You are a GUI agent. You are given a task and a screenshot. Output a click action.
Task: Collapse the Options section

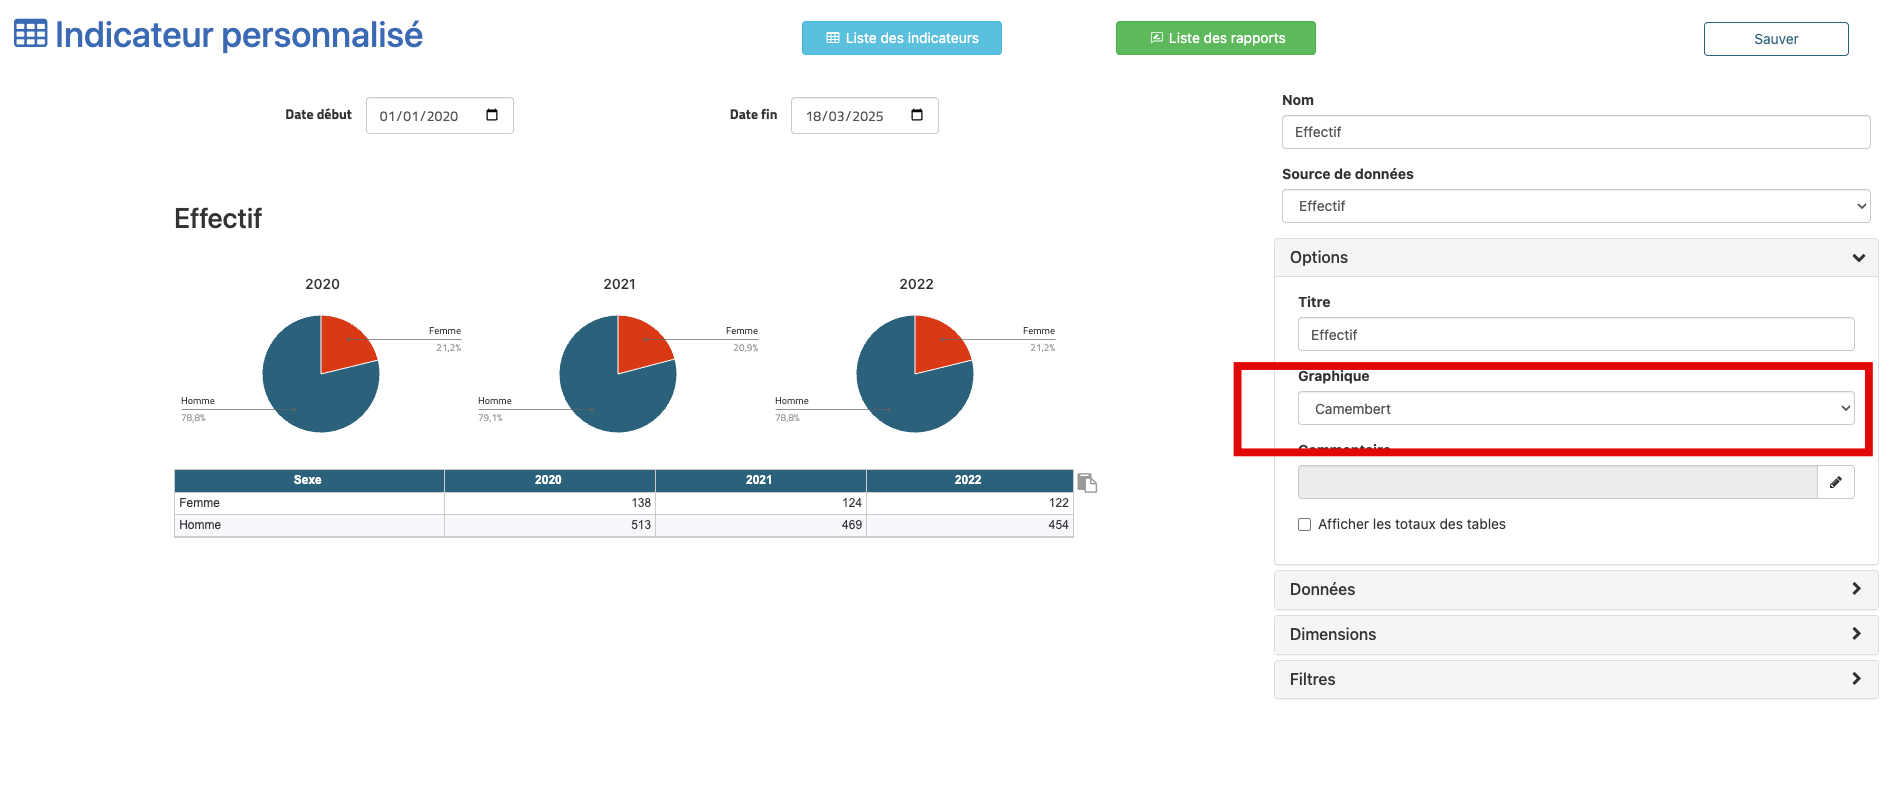coord(1576,257)
